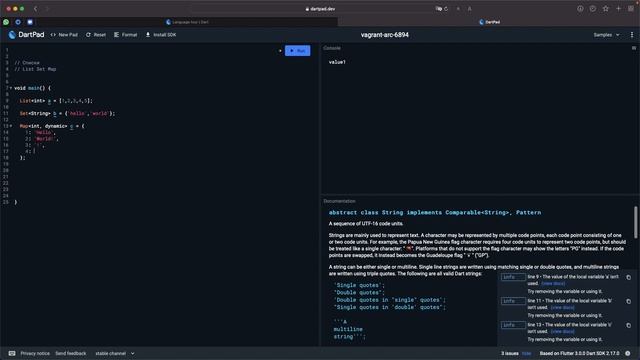Click the List<int> a declaration line

point(56,101)
